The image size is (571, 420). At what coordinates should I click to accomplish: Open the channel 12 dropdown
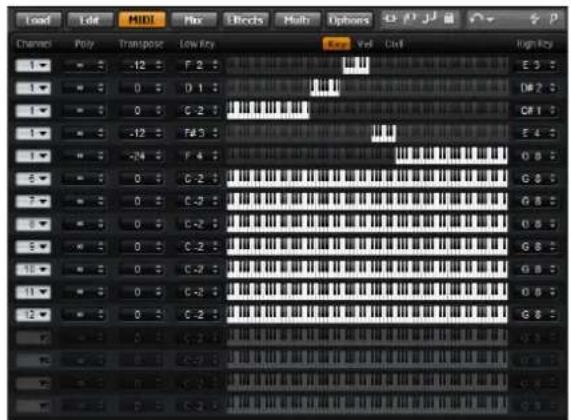coord(33,315)
